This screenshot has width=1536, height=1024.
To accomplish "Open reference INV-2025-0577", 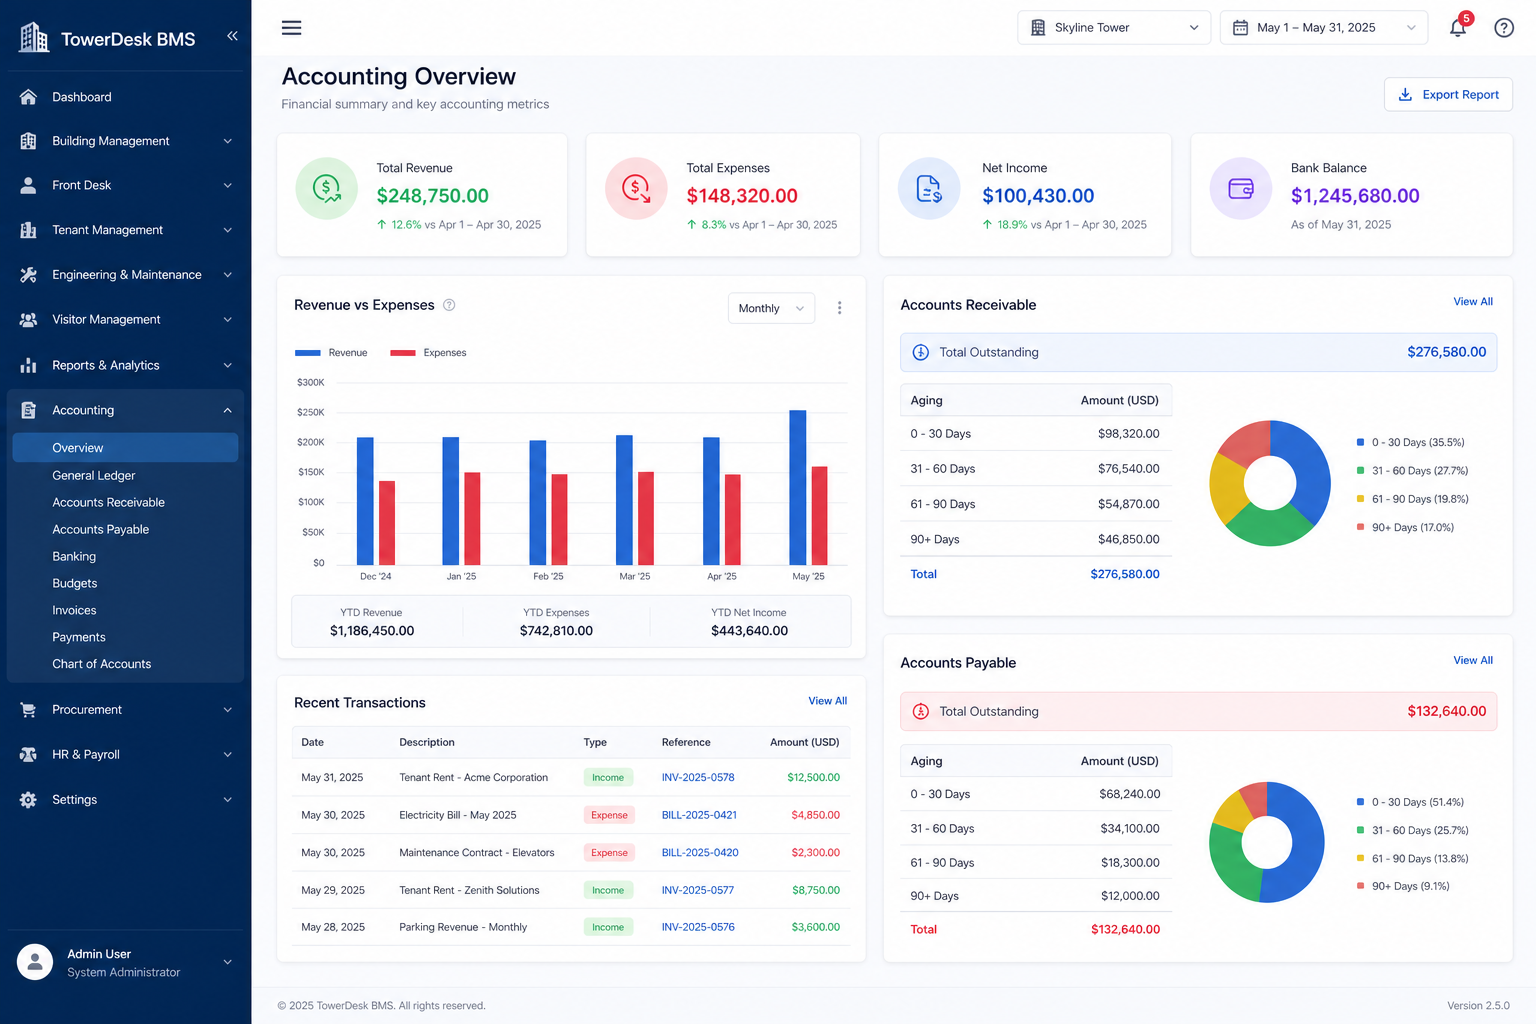I will coord(698,890).
